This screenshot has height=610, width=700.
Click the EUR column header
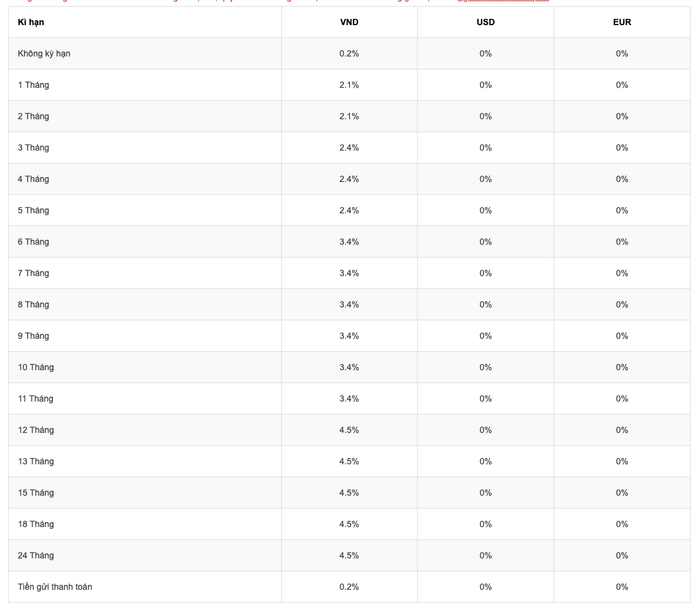622,22
